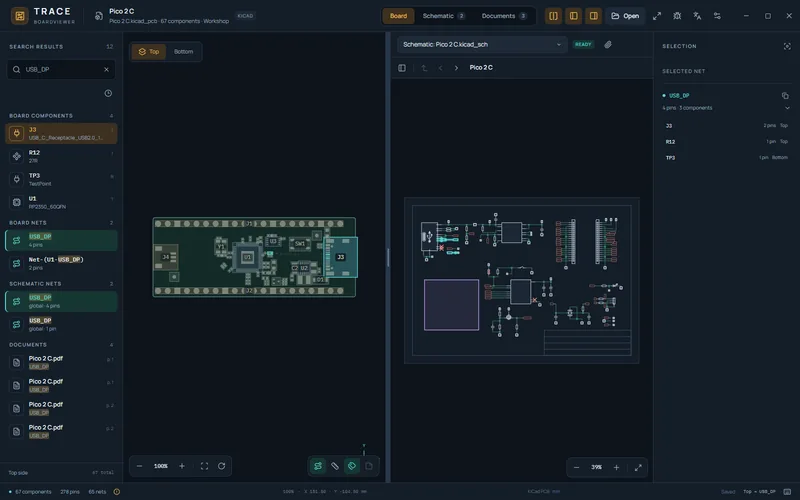Click the bug report icon
Image resolution: width=800 pixels, height=500 pixels.
[677, 16]
